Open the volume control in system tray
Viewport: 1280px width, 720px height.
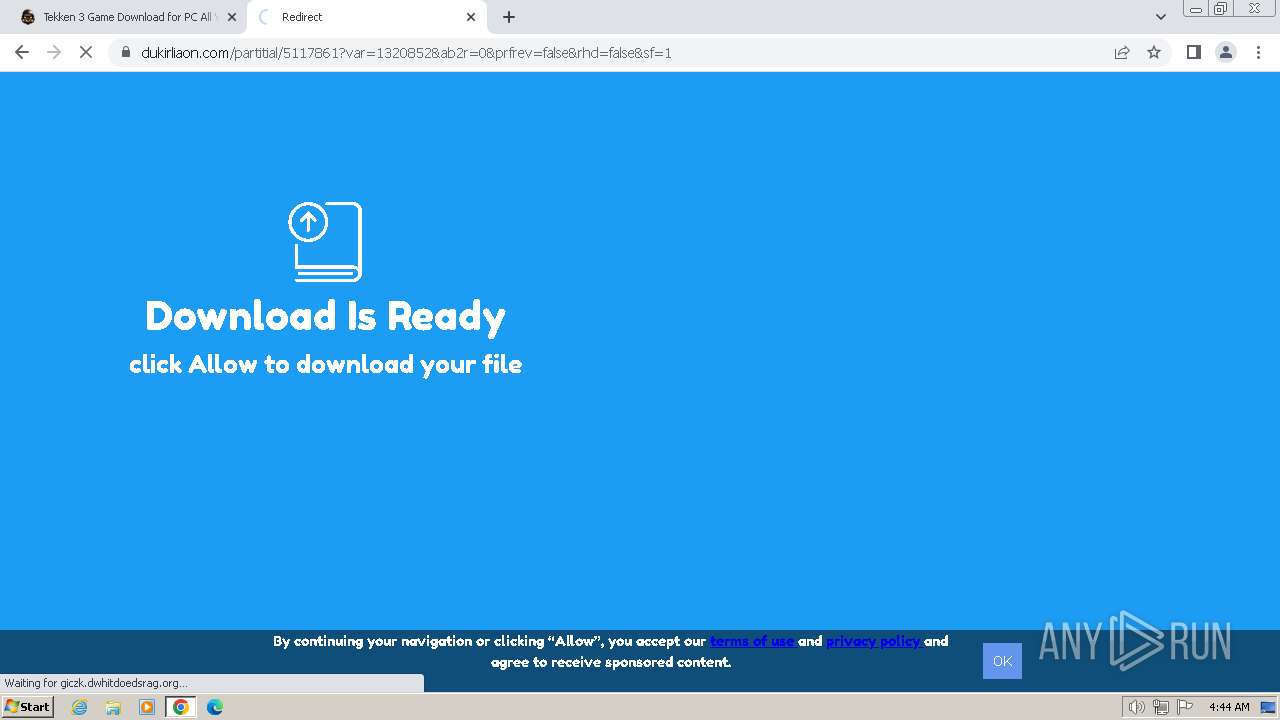[x=1136, y=707]
